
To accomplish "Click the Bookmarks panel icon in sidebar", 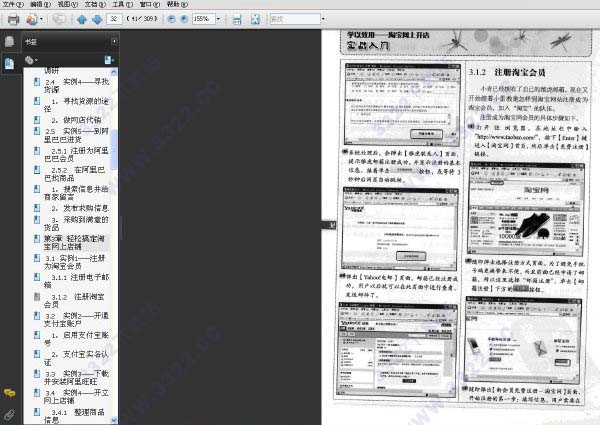I will pos(9,63).
